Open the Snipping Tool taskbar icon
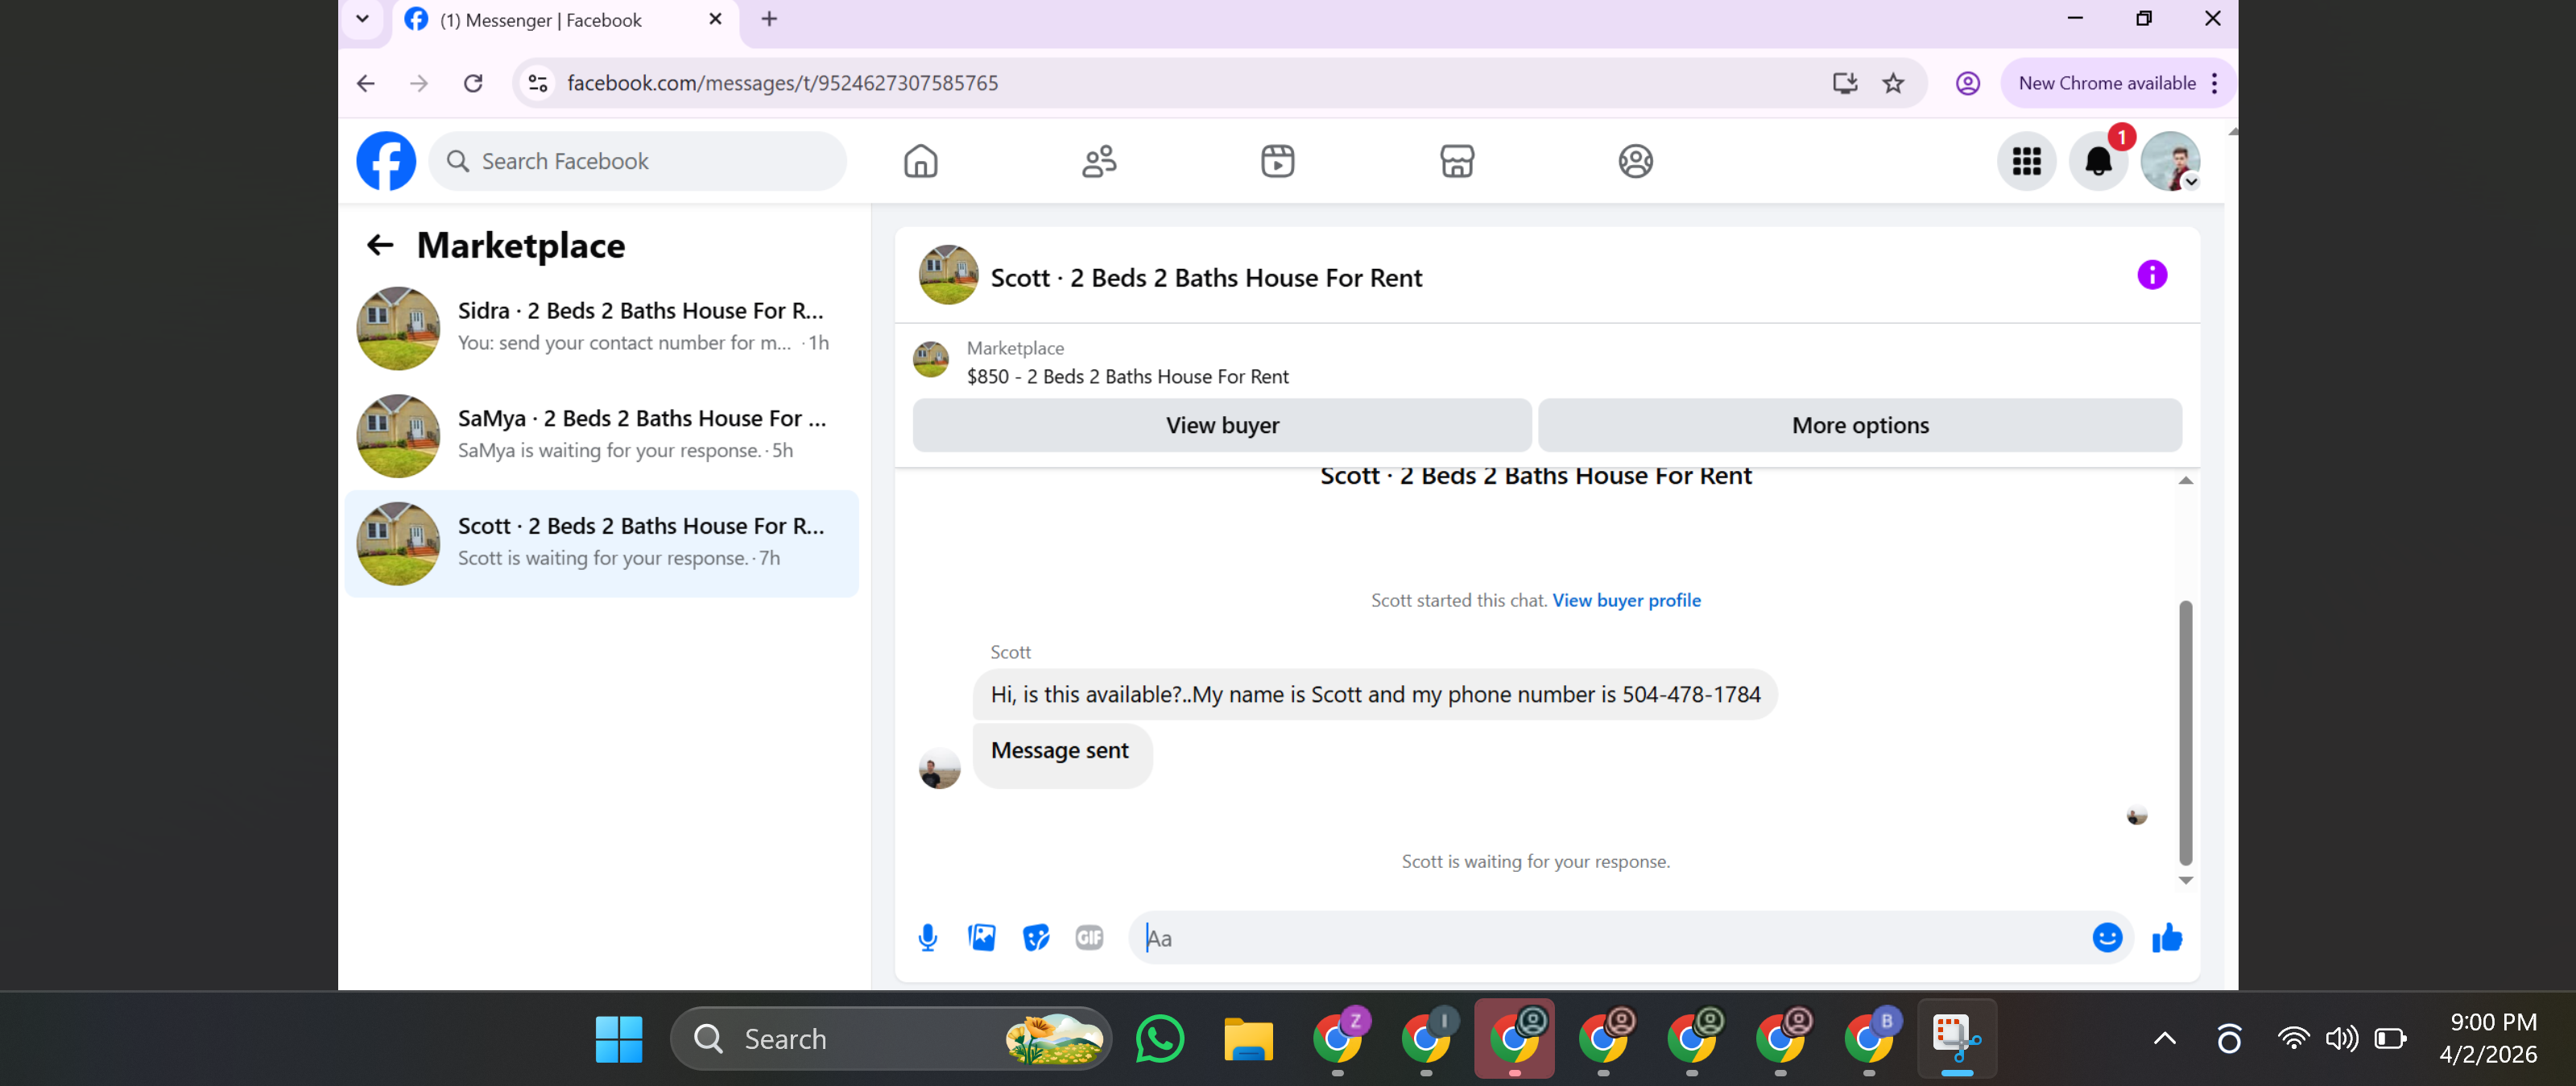 1956,1039
